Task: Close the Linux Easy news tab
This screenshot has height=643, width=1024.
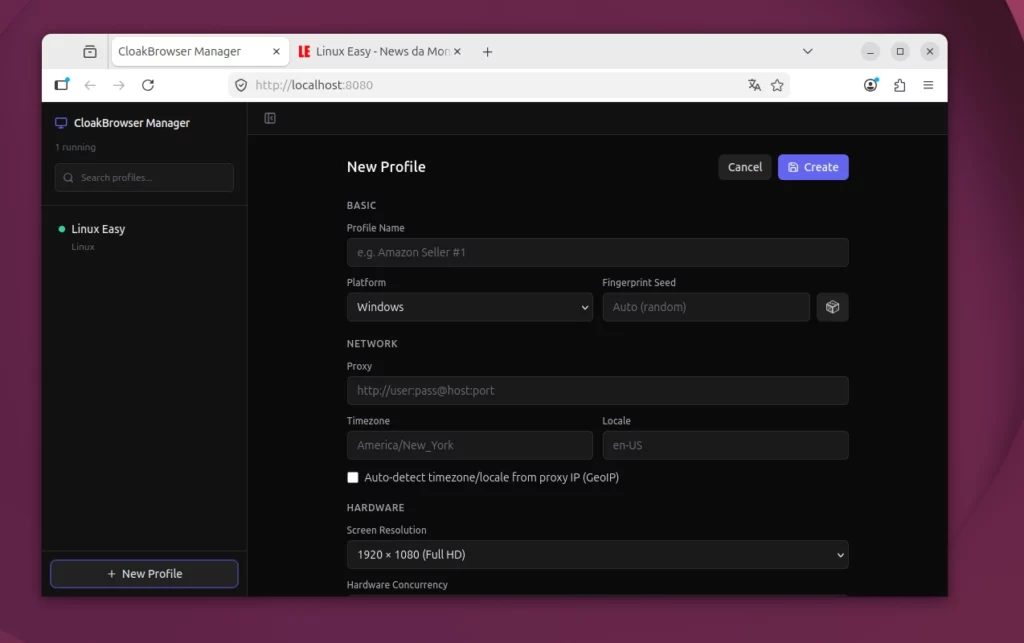Action: (x=457, y=51)
